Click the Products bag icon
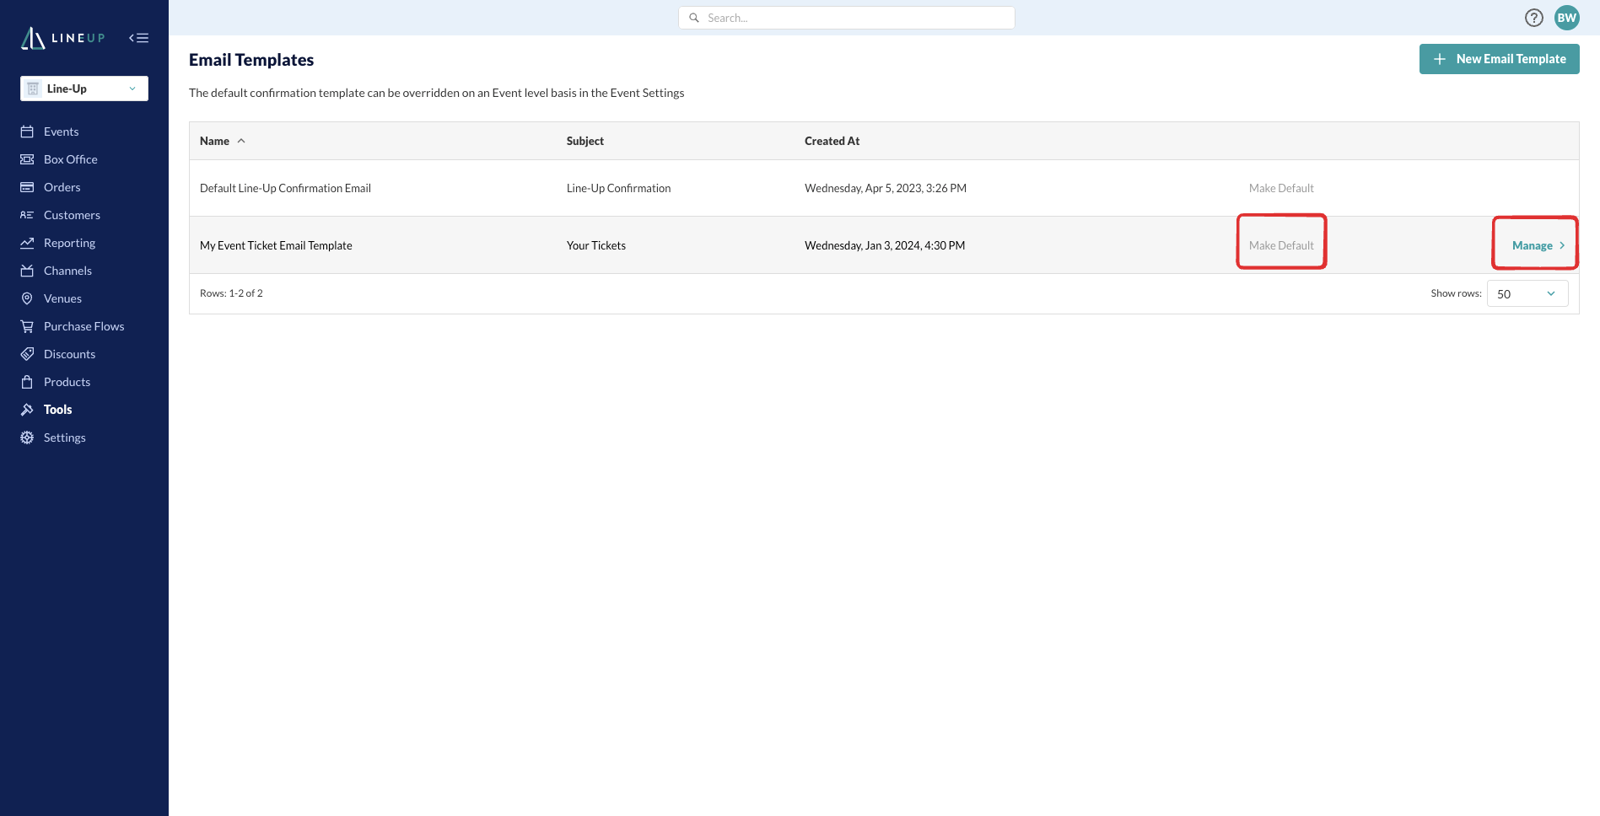 point(27,382)
